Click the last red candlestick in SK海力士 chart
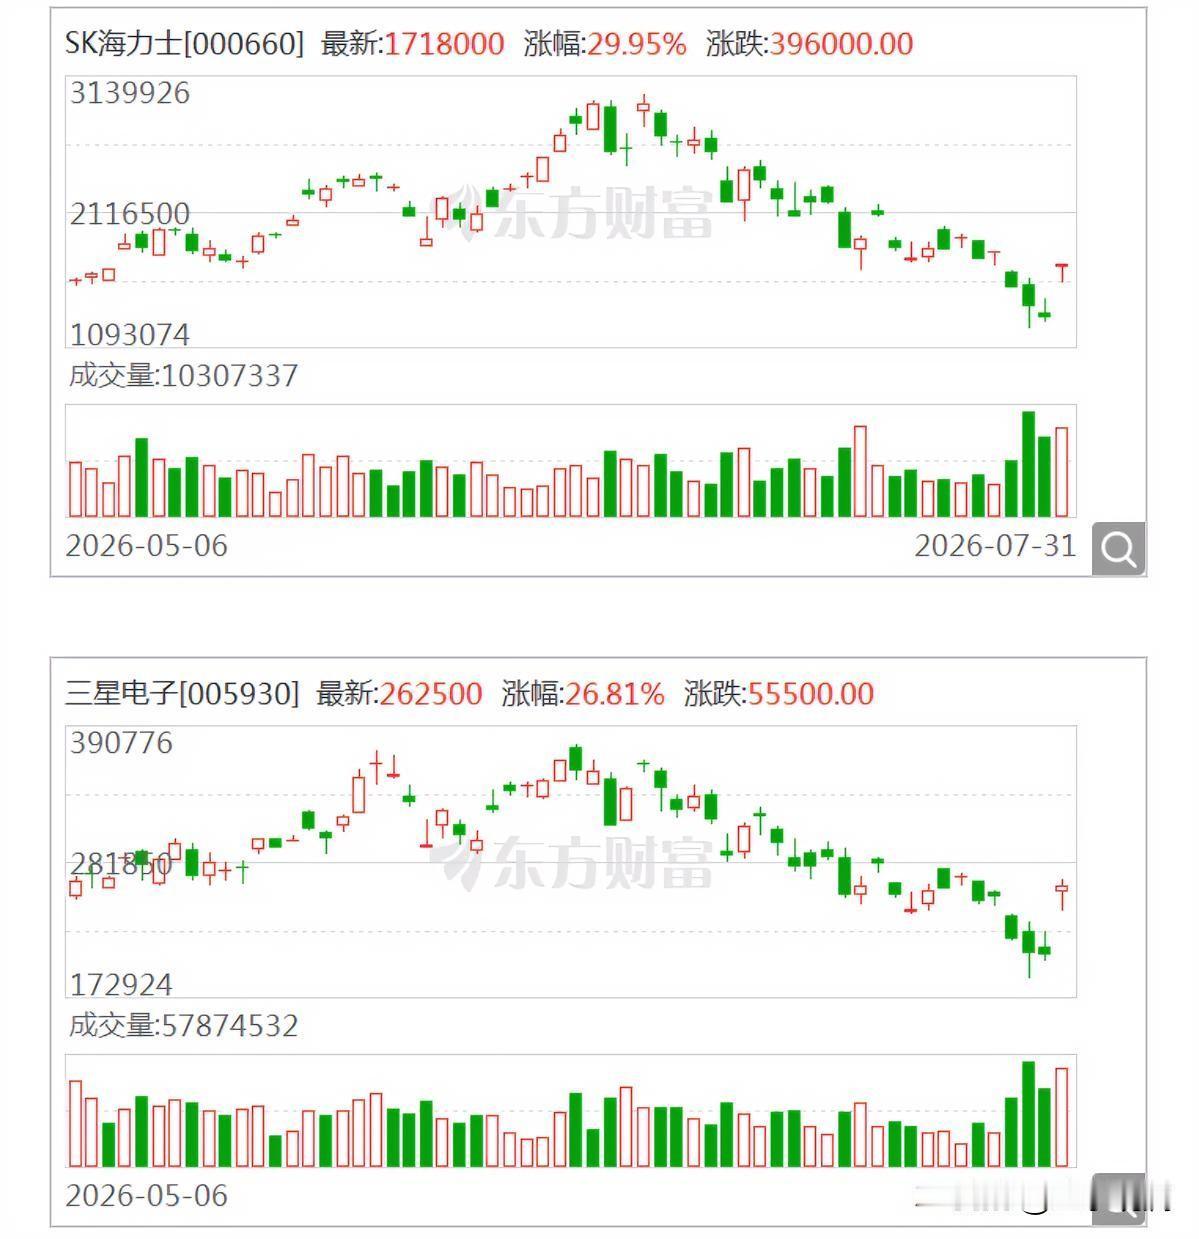 pos(1062,272)
